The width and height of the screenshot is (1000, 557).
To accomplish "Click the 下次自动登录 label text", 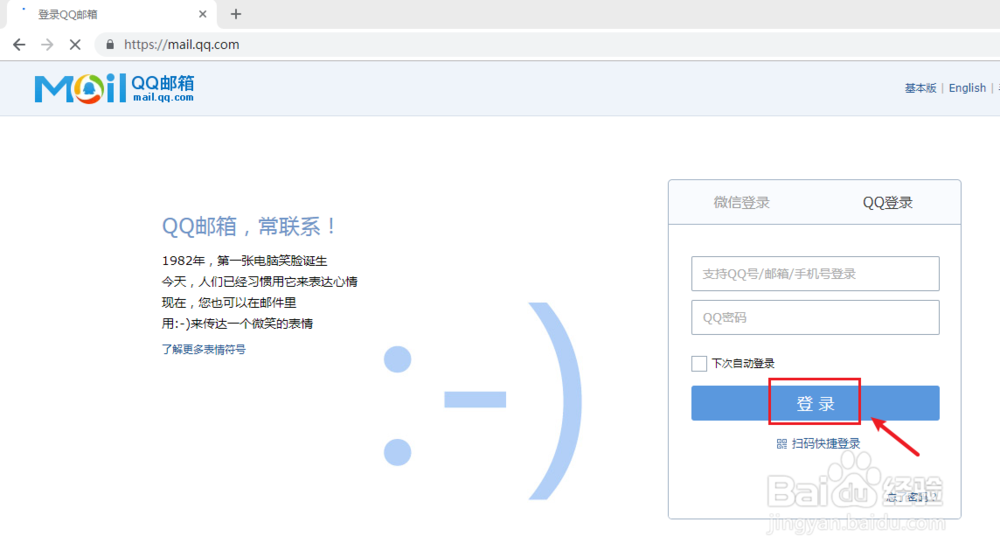I will 743,364.
